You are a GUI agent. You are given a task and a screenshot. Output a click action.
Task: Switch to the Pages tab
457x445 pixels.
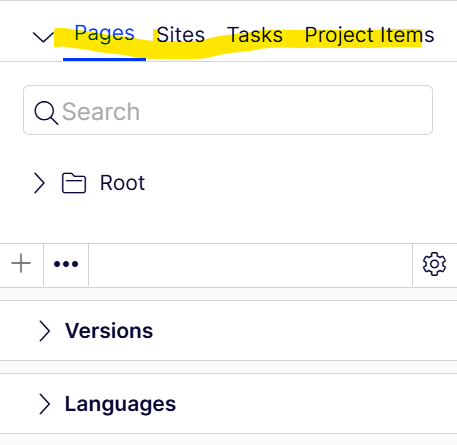104,34
